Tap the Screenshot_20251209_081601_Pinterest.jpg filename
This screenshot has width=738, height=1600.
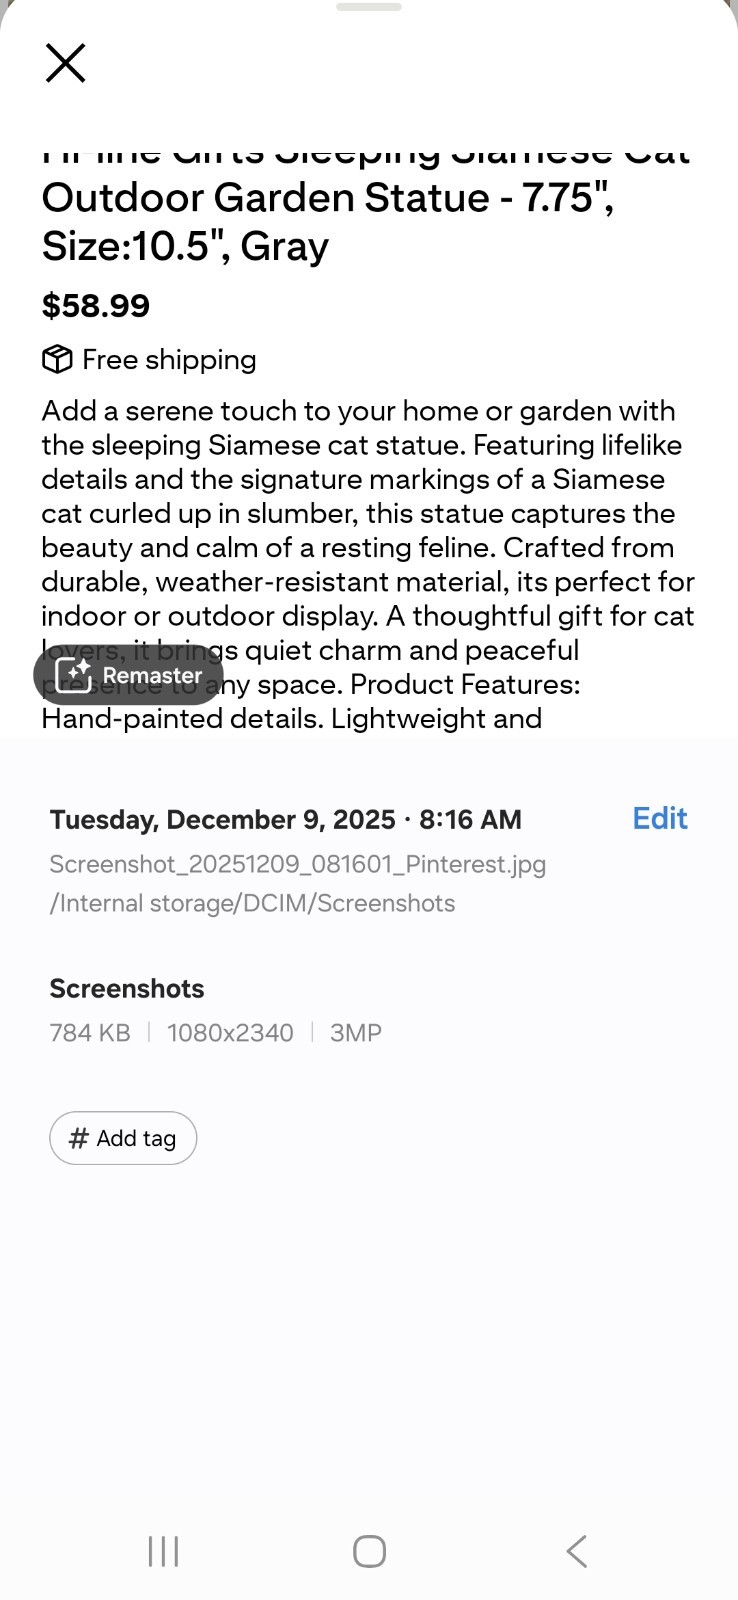click(297, 864)
